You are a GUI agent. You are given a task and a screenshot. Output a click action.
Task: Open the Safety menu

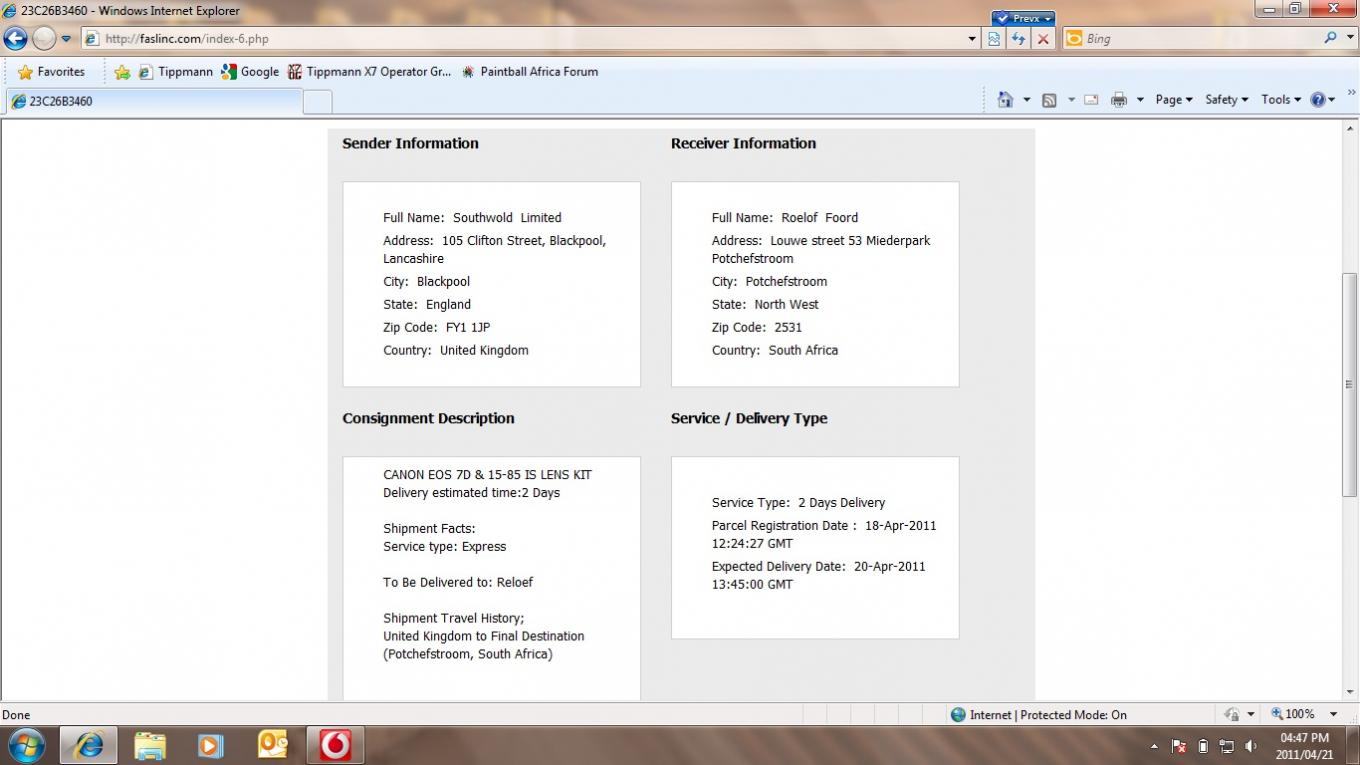1227,100
